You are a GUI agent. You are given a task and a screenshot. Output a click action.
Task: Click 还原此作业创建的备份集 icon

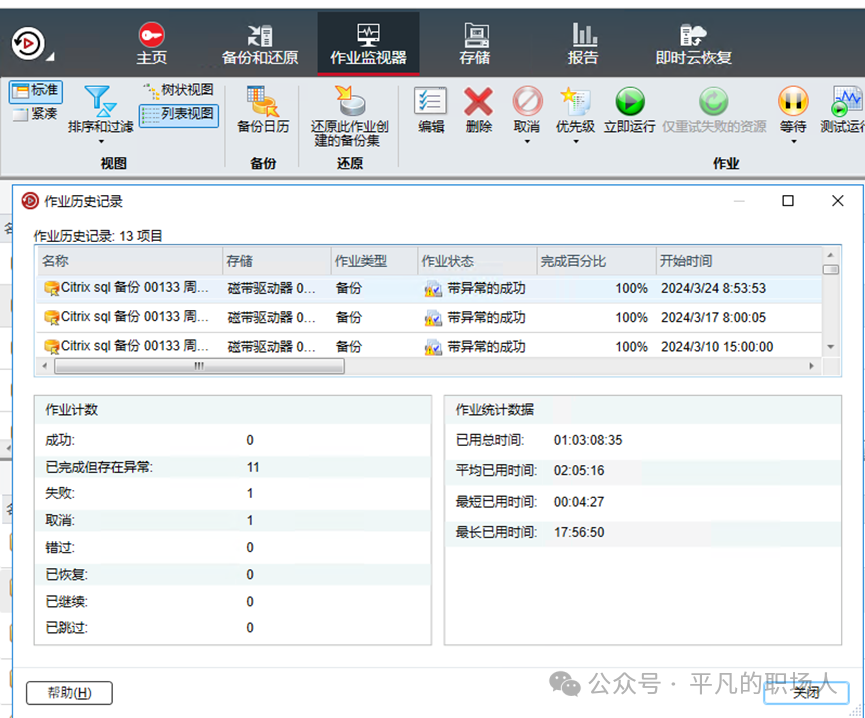click(349, 102)
